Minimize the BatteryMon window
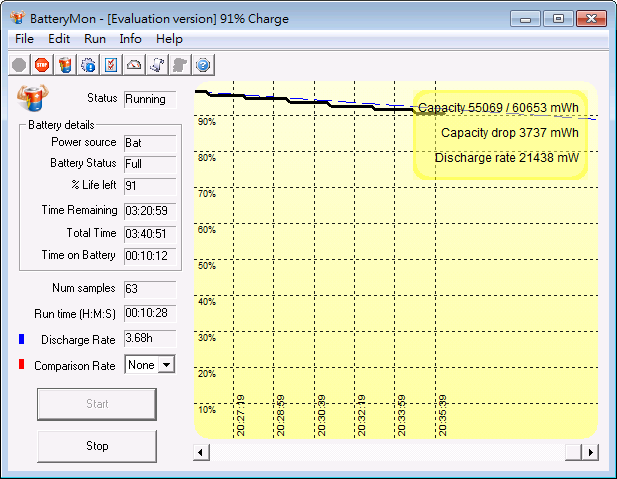The width and height of the screenshot is (617, 479). pos(525,18)
